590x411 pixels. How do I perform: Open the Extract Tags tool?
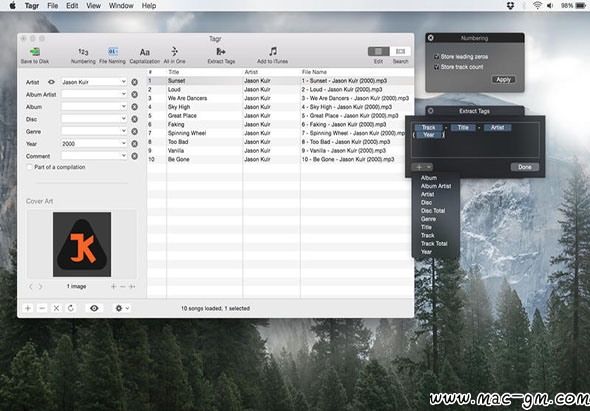click(221, 55)
